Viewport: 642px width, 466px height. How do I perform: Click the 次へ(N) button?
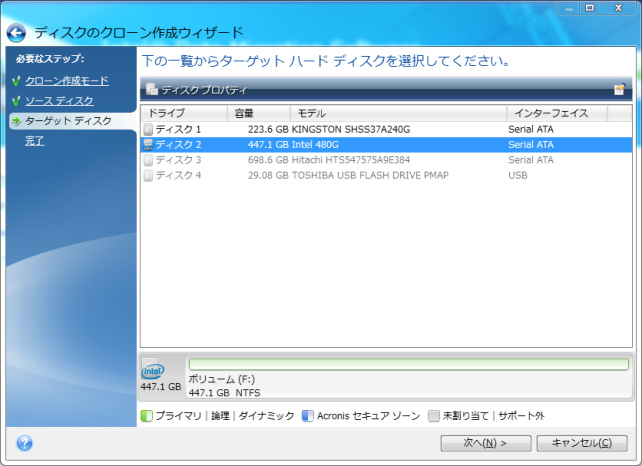(486, 443)
